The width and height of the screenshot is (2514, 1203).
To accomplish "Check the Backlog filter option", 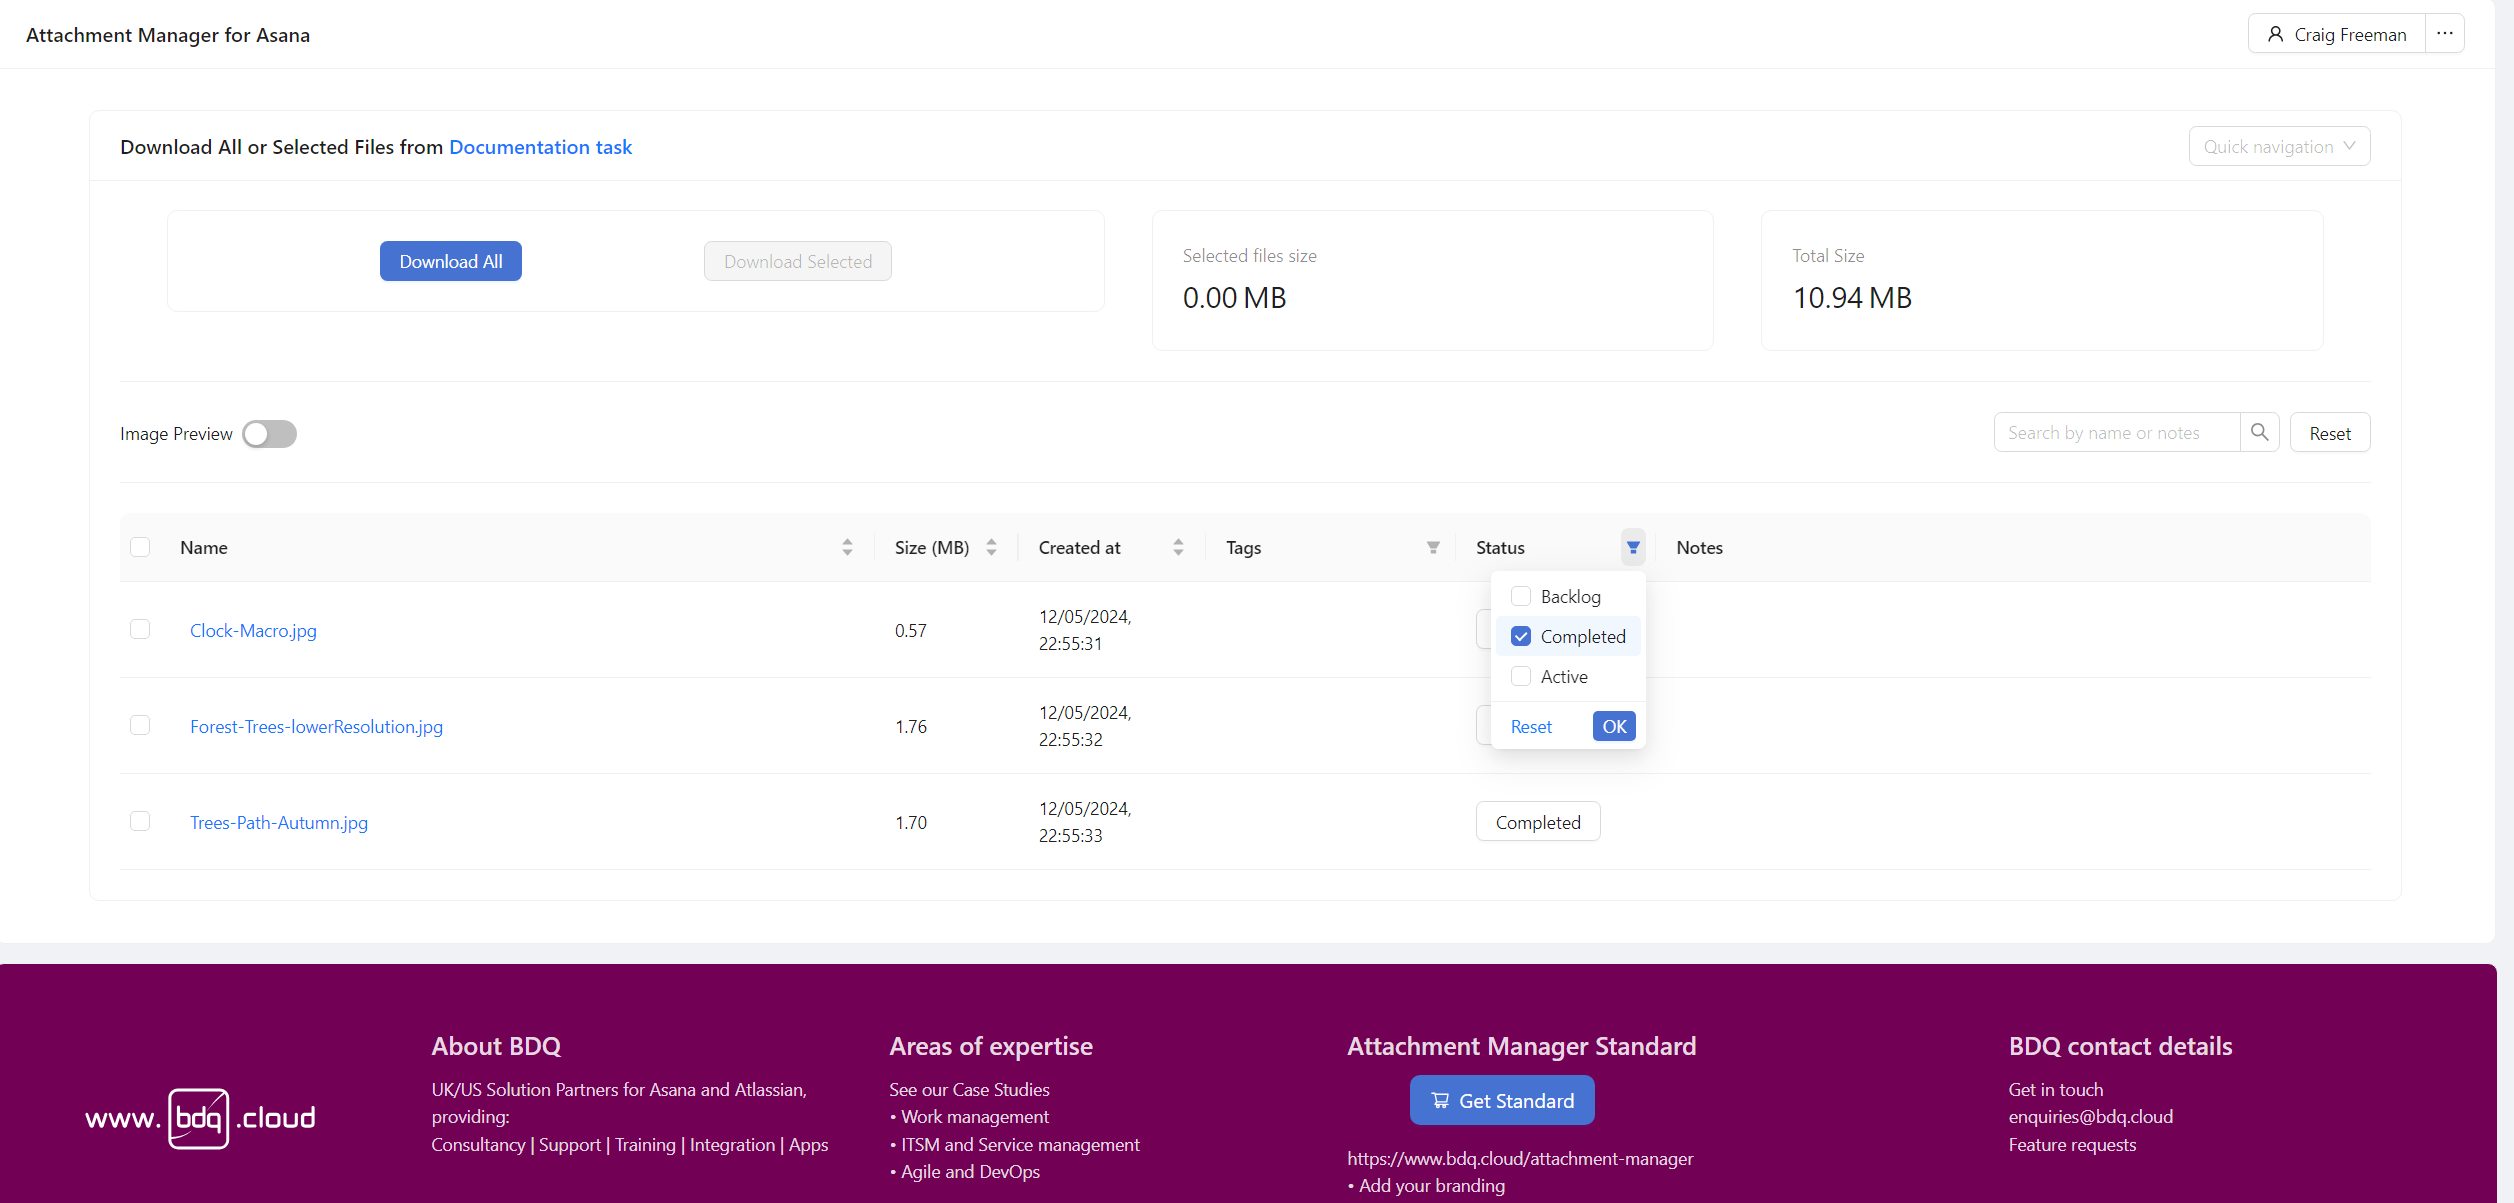I will (1520, 596).
